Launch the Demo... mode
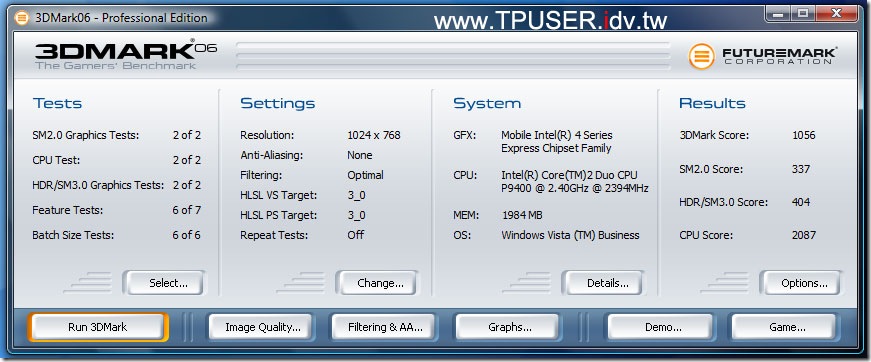Screen dimensions: 871x362 click(x=660, y=327)
